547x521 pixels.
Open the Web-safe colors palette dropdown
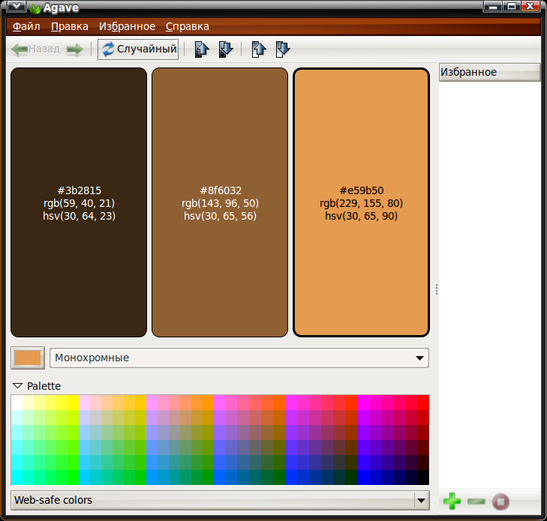(220, 500)
